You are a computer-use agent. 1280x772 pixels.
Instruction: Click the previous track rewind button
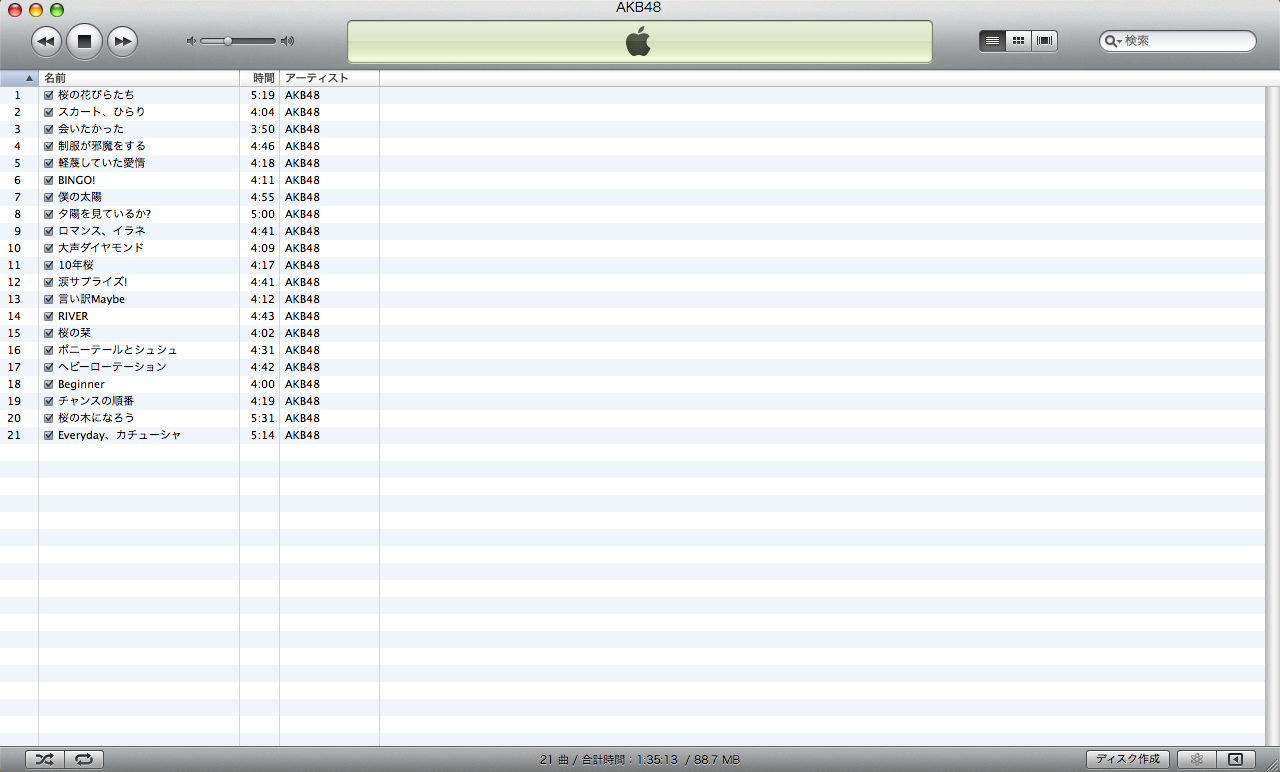point(47,41)
